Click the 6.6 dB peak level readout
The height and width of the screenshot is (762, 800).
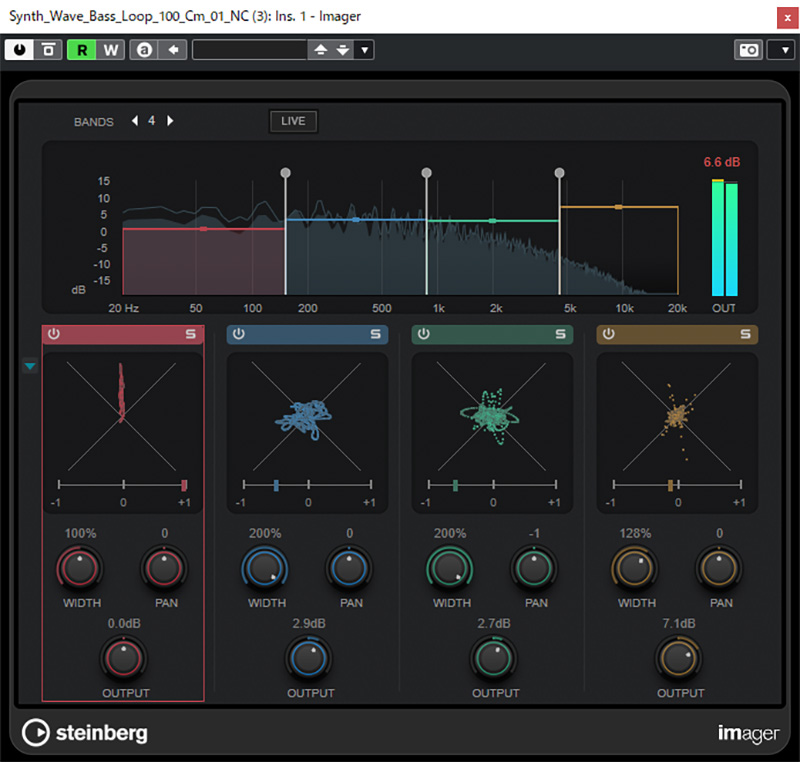click(722, 162)
